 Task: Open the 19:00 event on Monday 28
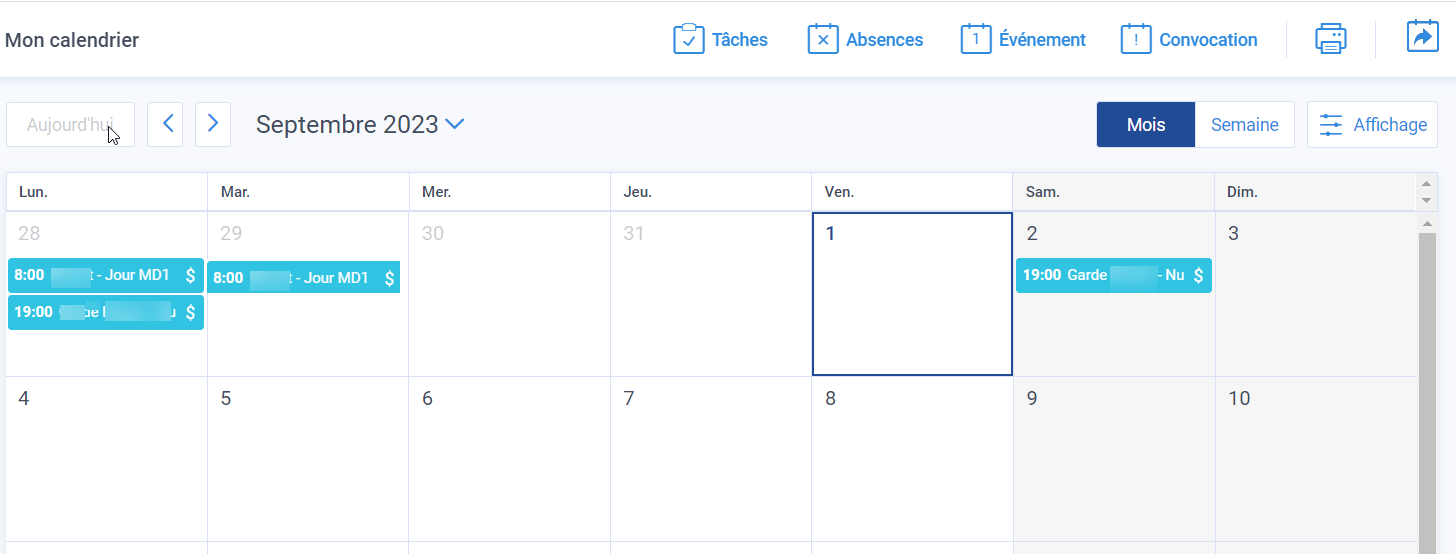point(106,312)
